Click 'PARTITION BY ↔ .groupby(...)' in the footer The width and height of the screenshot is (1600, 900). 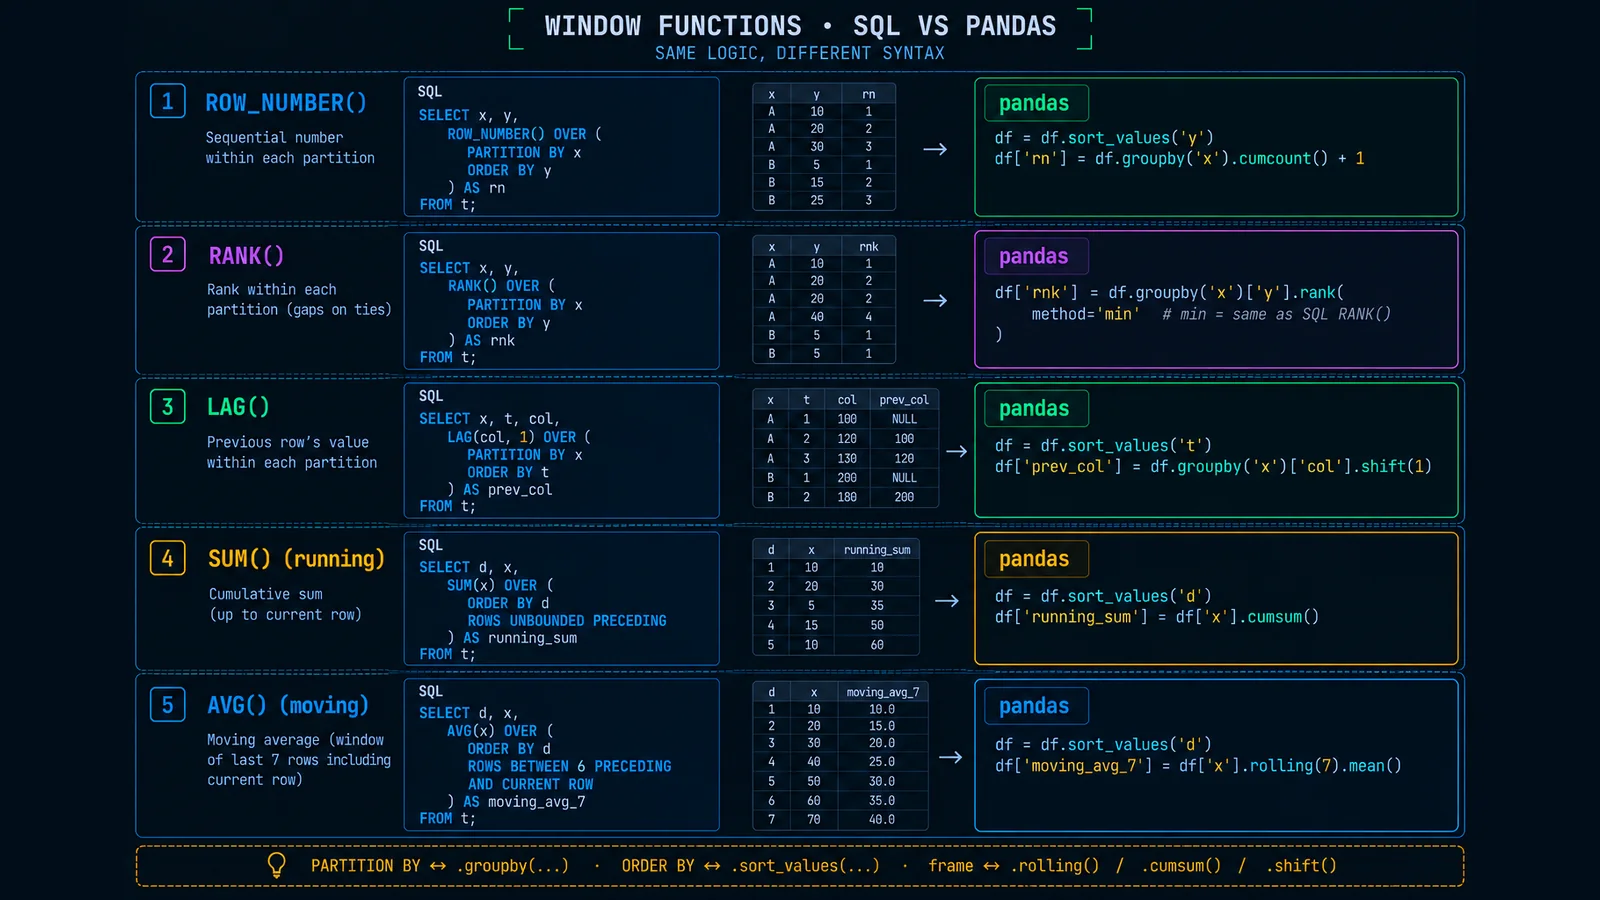pyautogui.click(x=440, y=866)
